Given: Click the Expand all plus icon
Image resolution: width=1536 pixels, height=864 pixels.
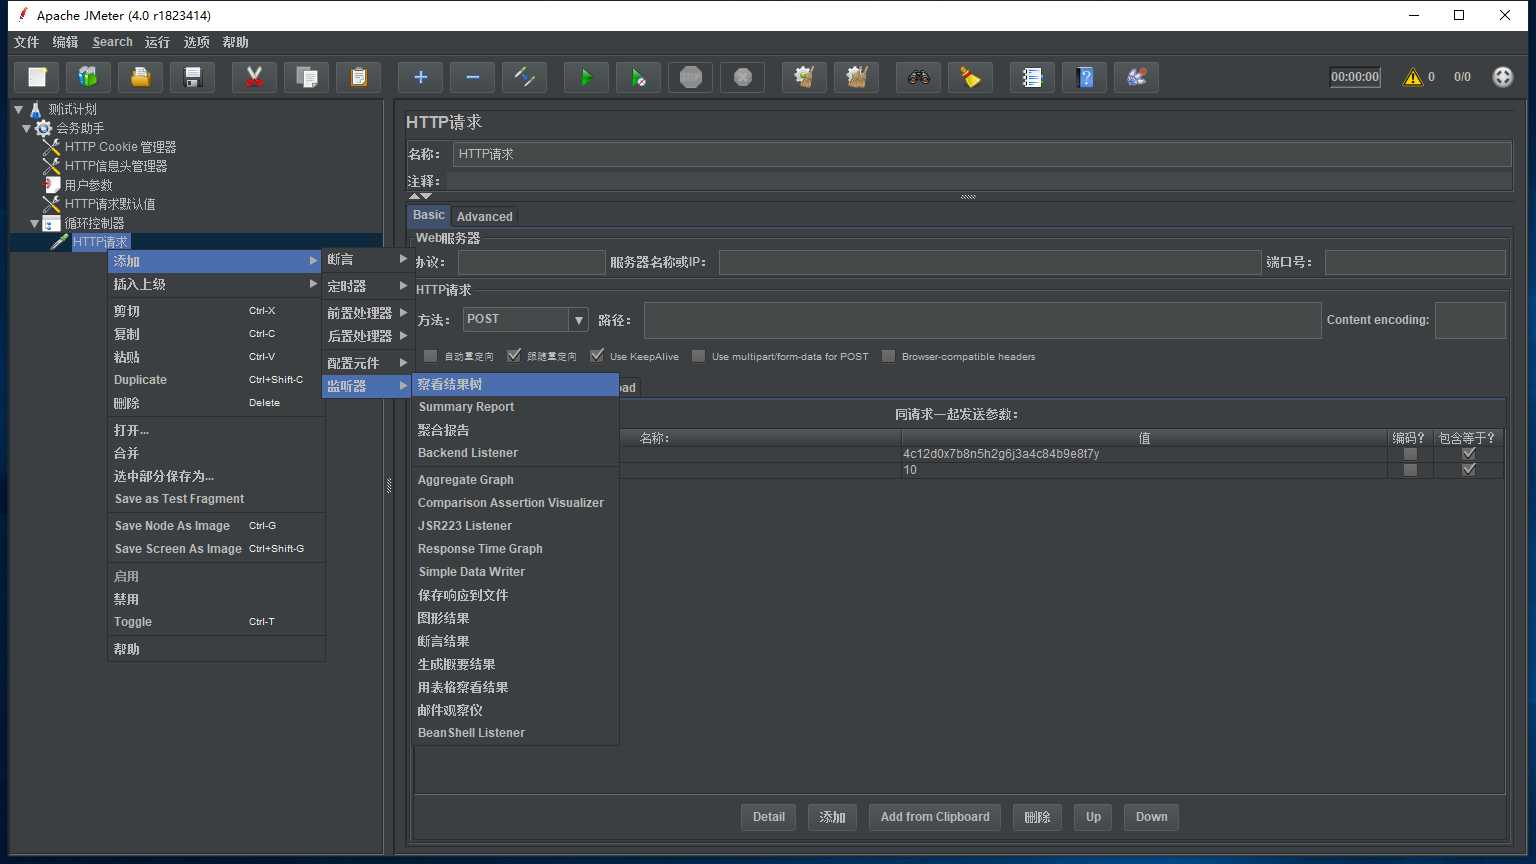Looking at the screenshot, I should [x=420, y=77].
